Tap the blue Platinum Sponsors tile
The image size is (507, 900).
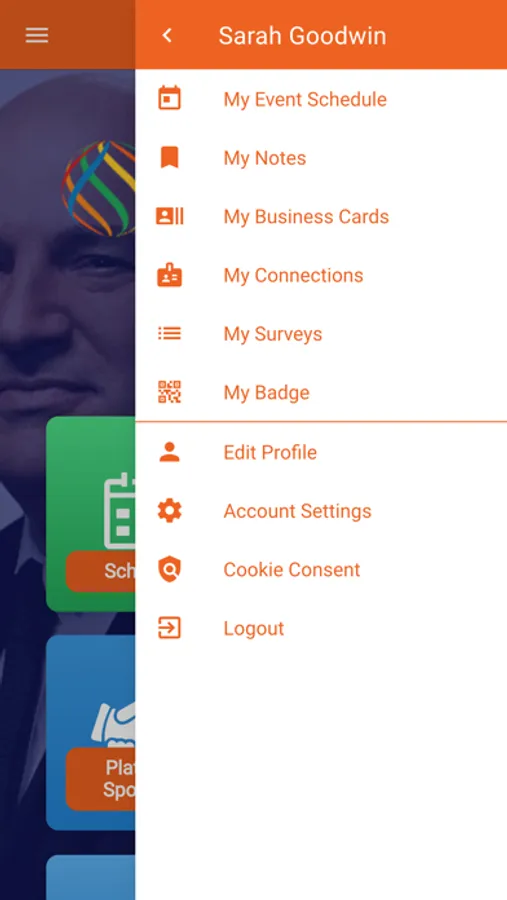point(91,732)
